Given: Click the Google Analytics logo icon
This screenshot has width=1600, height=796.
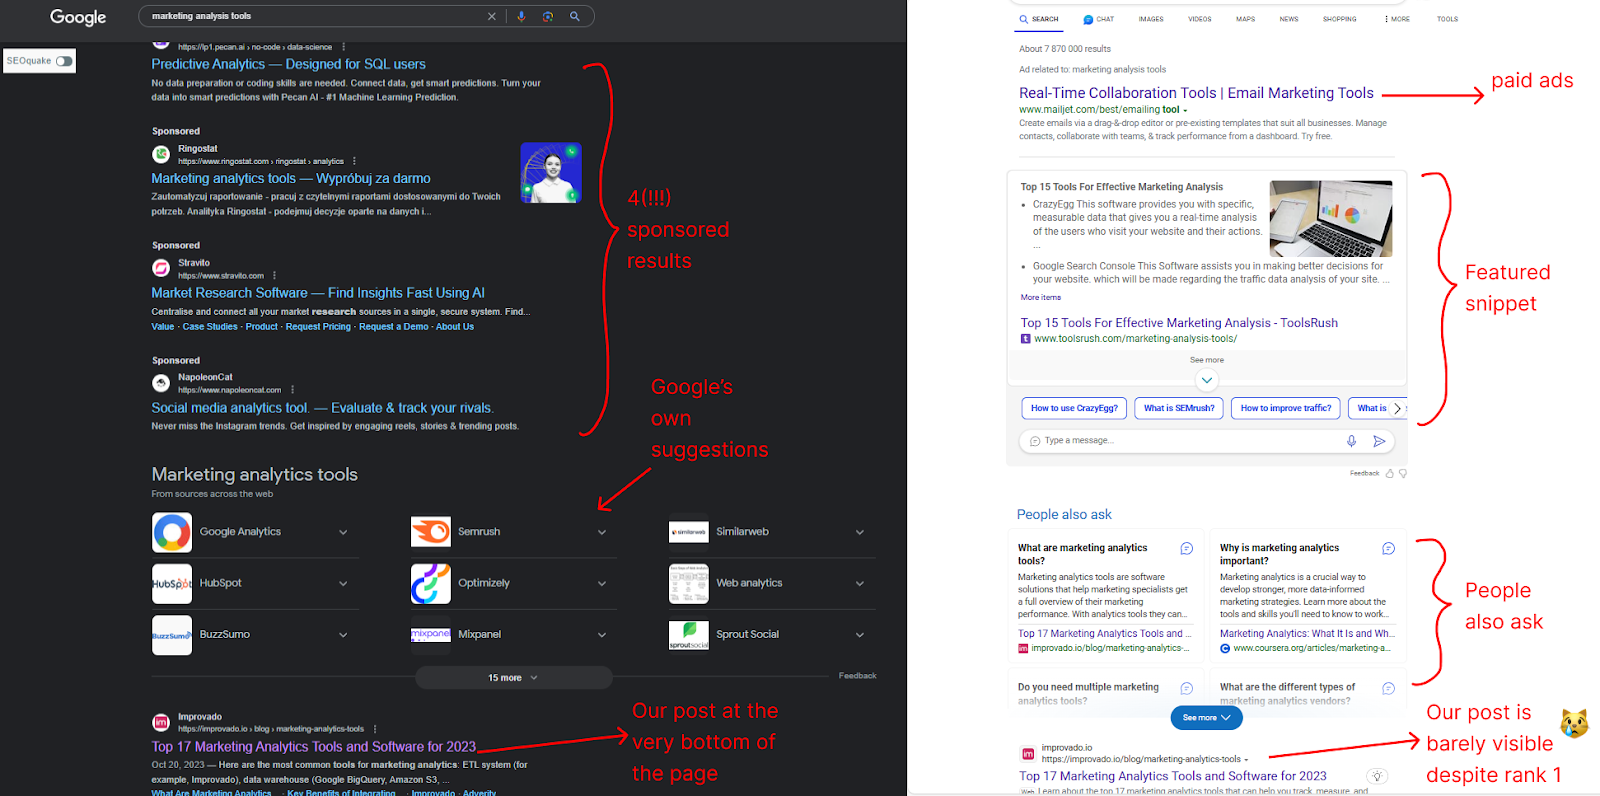Looking at the screenshot, I should coord(172,532).
